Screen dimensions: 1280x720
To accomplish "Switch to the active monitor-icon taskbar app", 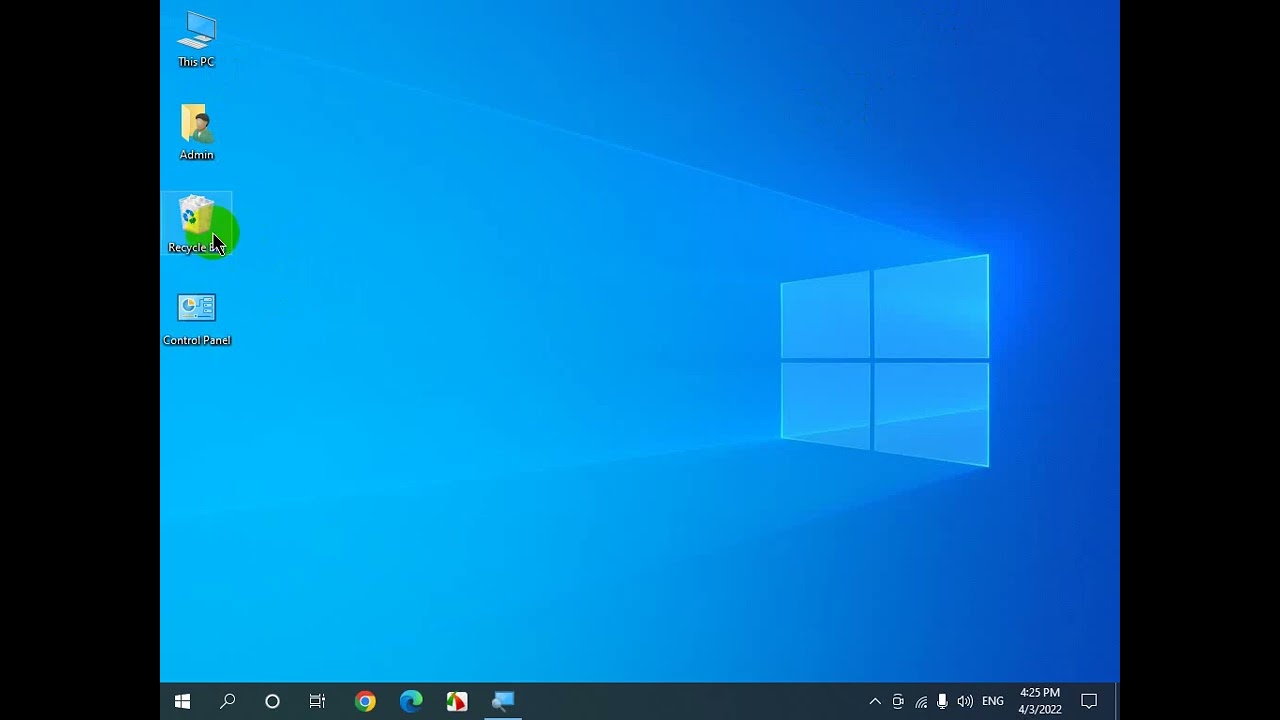I will 503,701.
